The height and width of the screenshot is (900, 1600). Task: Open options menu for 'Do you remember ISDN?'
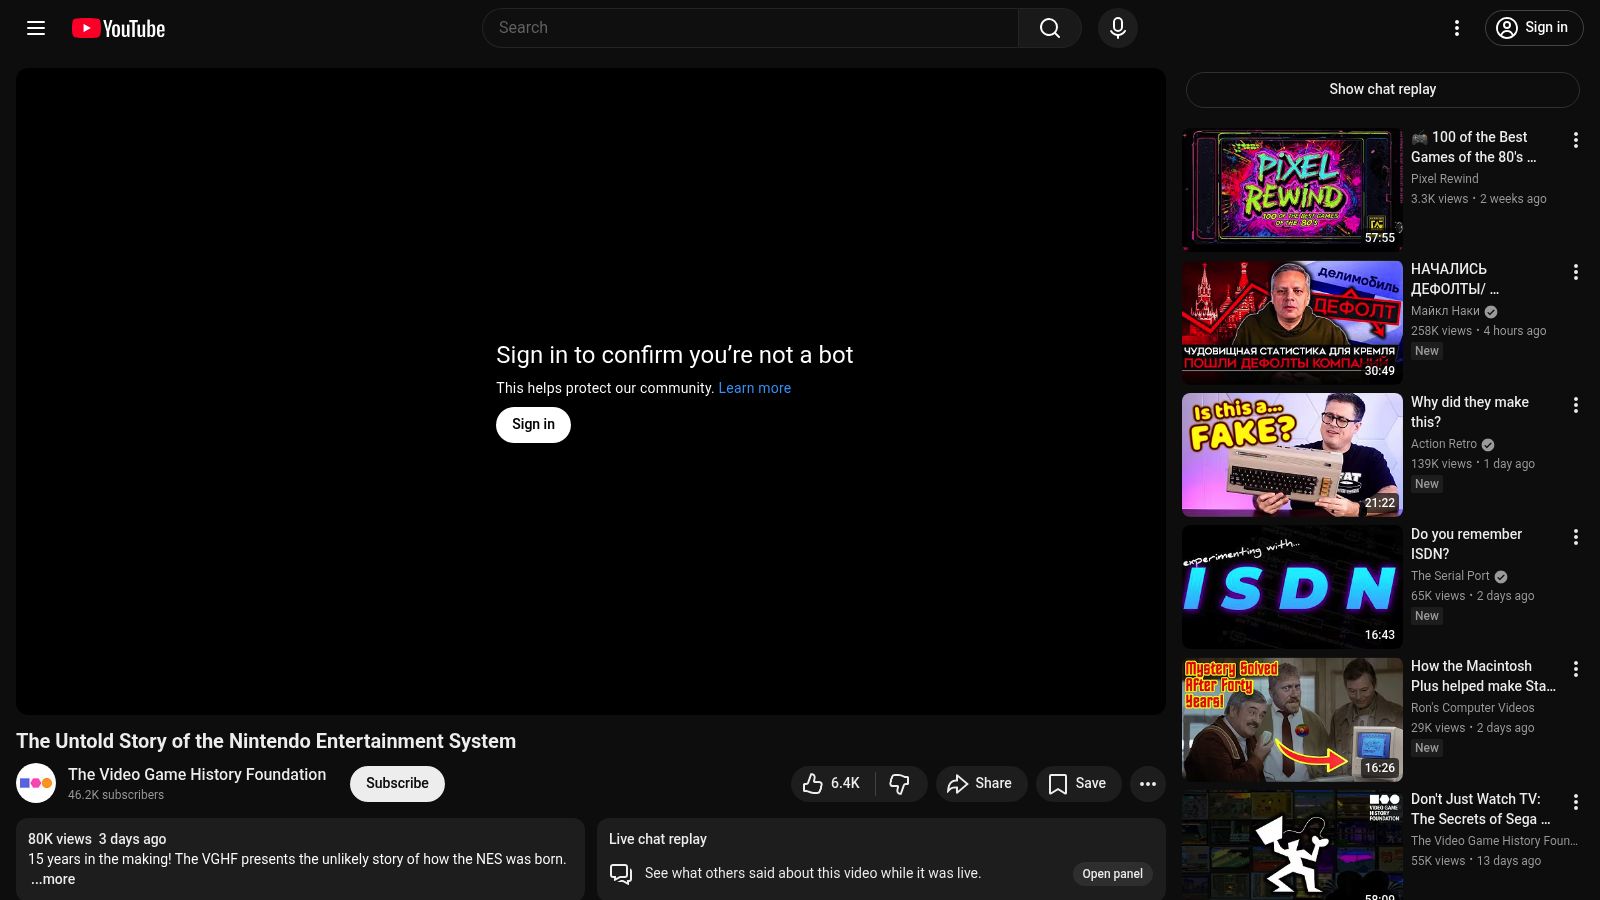pos(1575,538)
